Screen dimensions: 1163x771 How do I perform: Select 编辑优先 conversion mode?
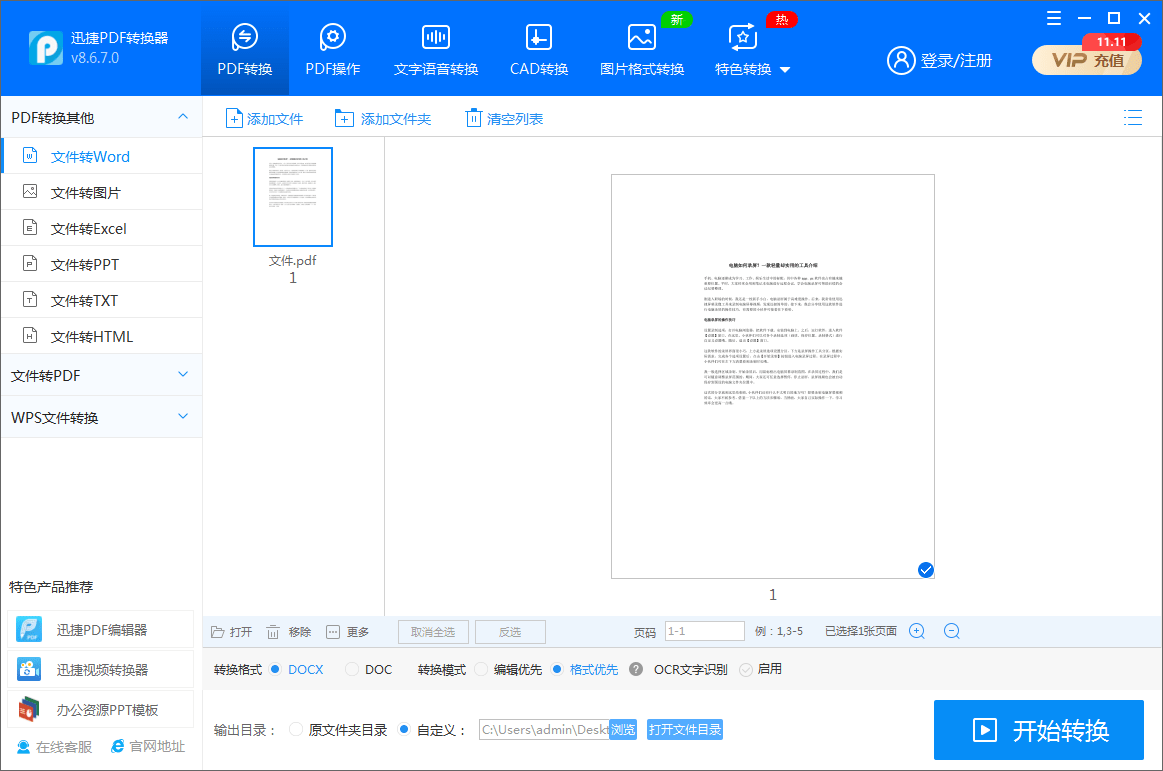481,669
